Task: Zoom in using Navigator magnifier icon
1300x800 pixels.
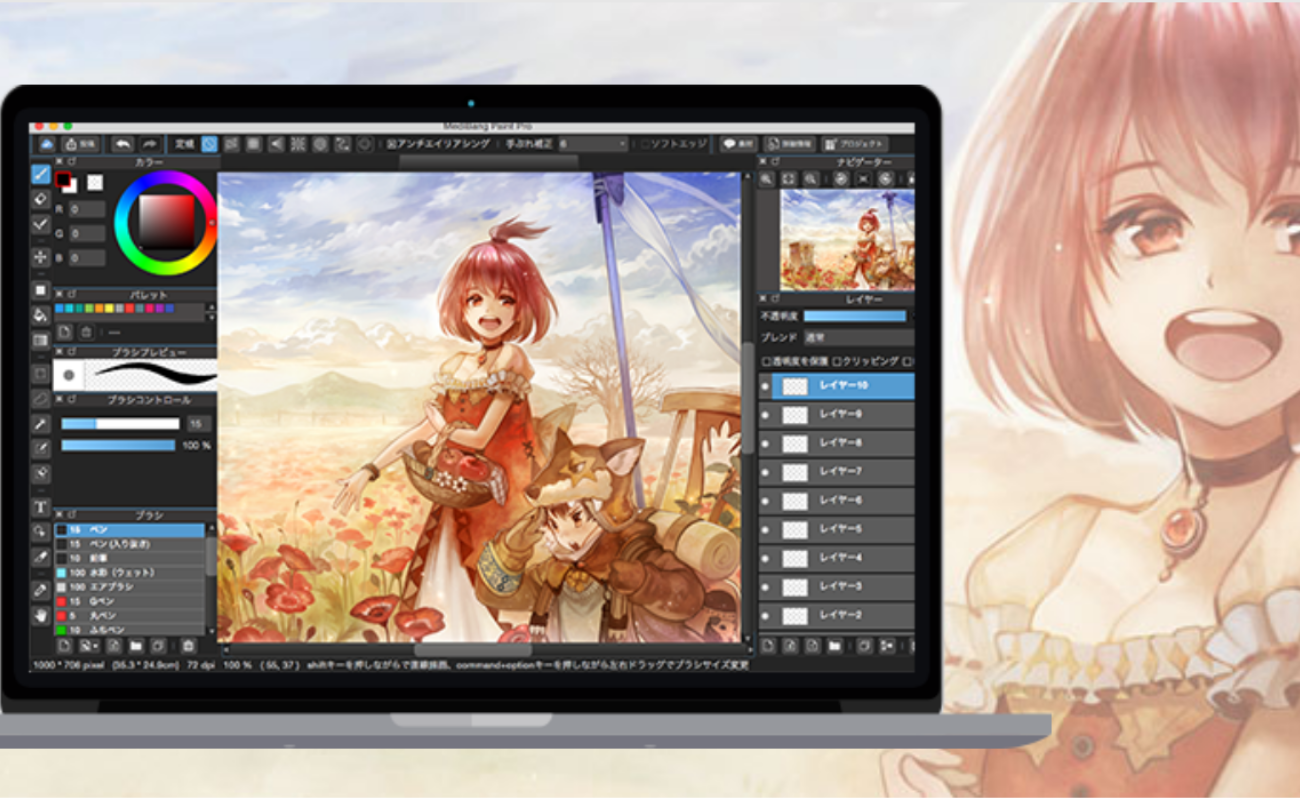Action: point(766,179)
